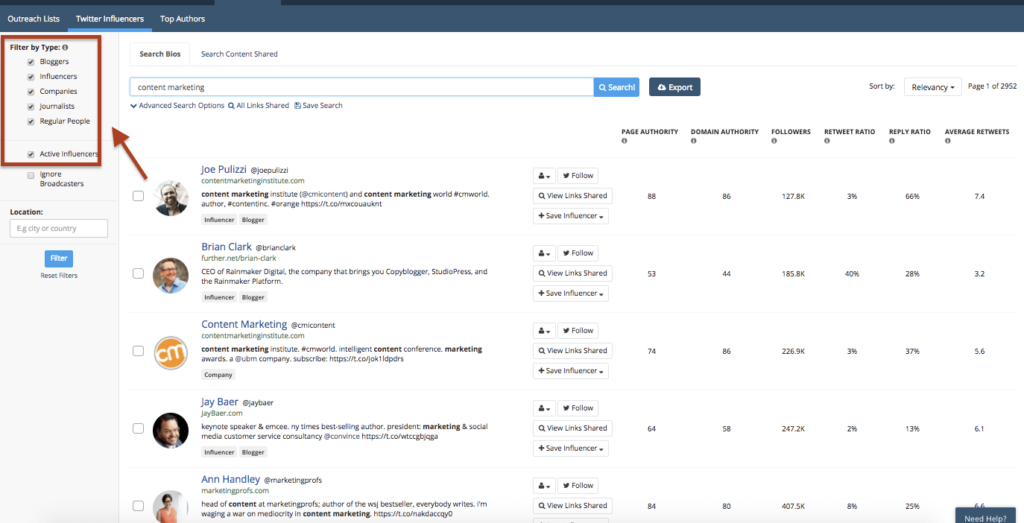Switch to Search Content Shared tab
This screenshot has width=1024, height=523.
(239, 54)
